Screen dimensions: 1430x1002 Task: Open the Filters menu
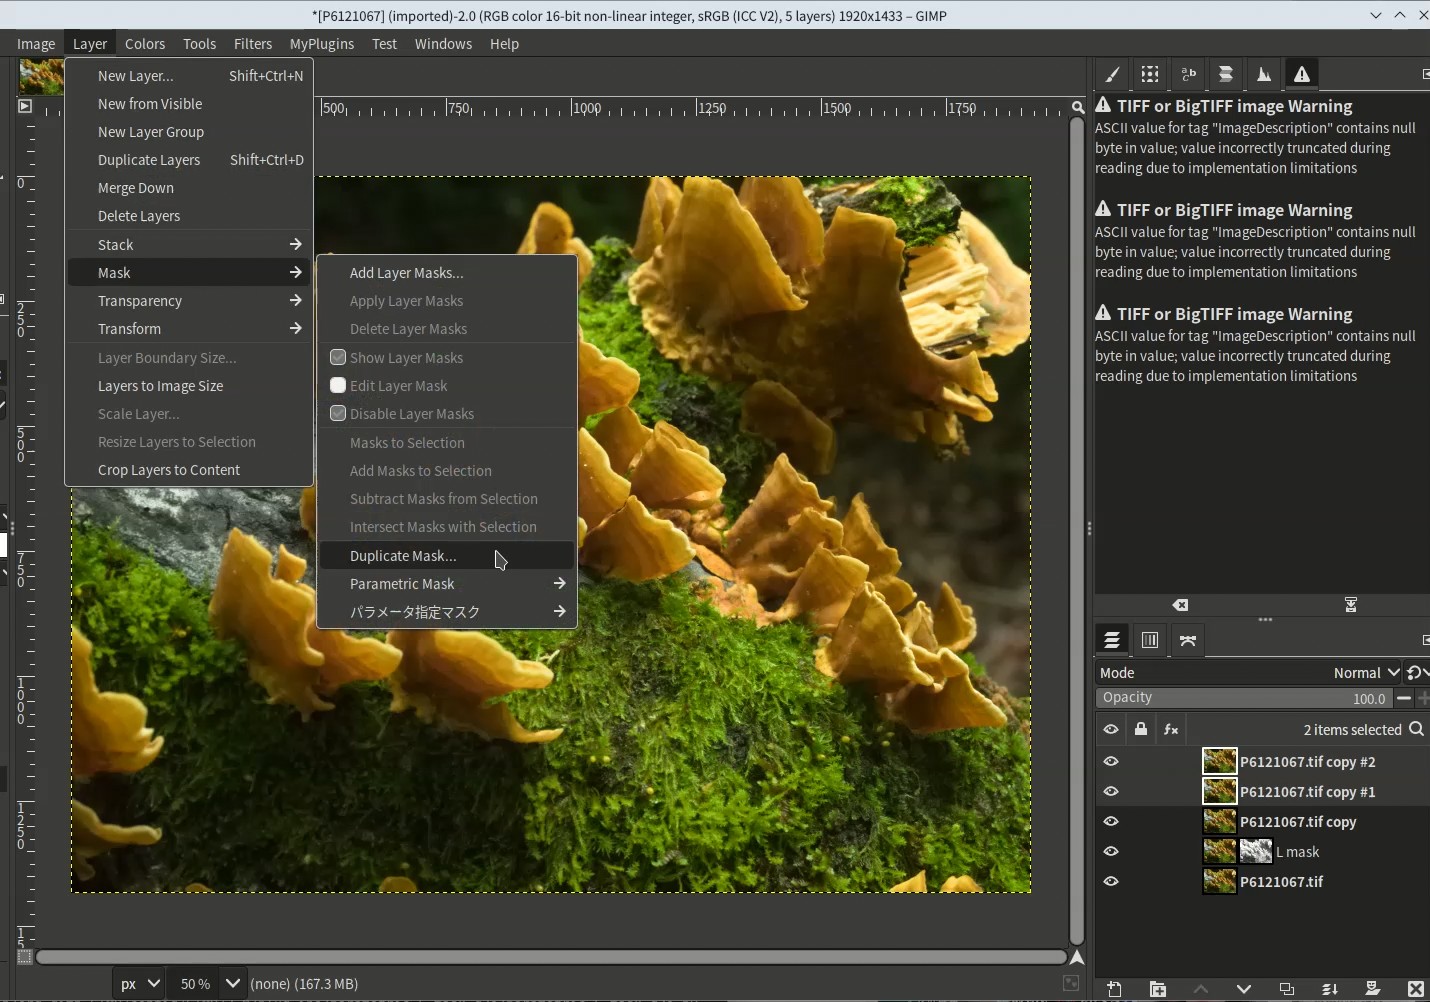pyautogui.click(x=252, y=44)
